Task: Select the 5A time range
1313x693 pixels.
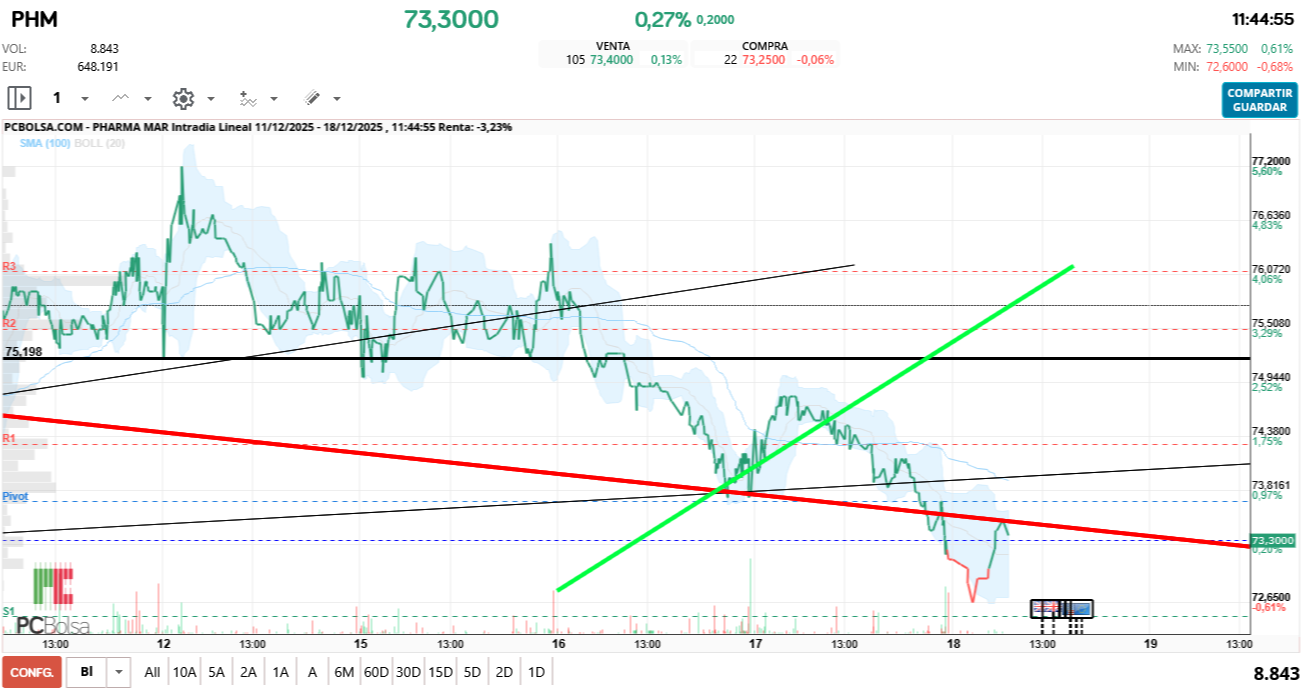Action: point(217,672)
